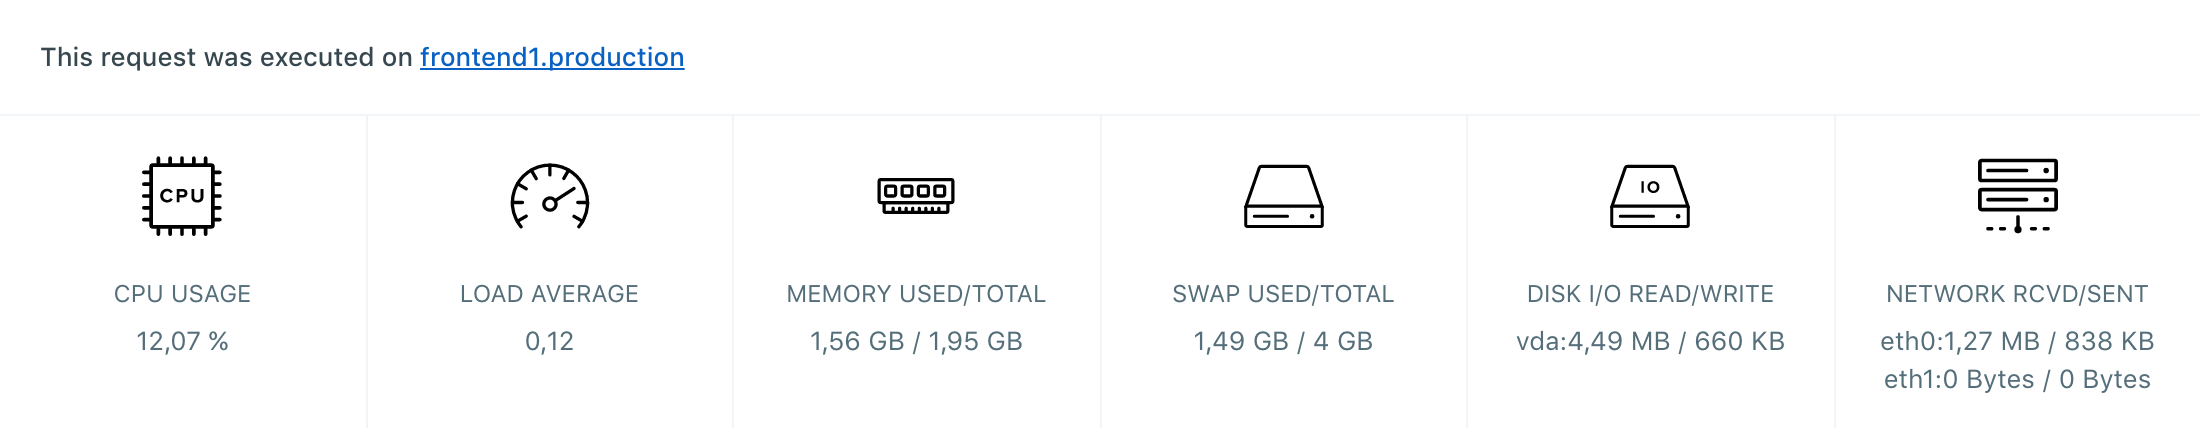The height and width of the screenshot is (438, 2200).
Task: Click the memory RAM module icon
Action: [916, 196]
